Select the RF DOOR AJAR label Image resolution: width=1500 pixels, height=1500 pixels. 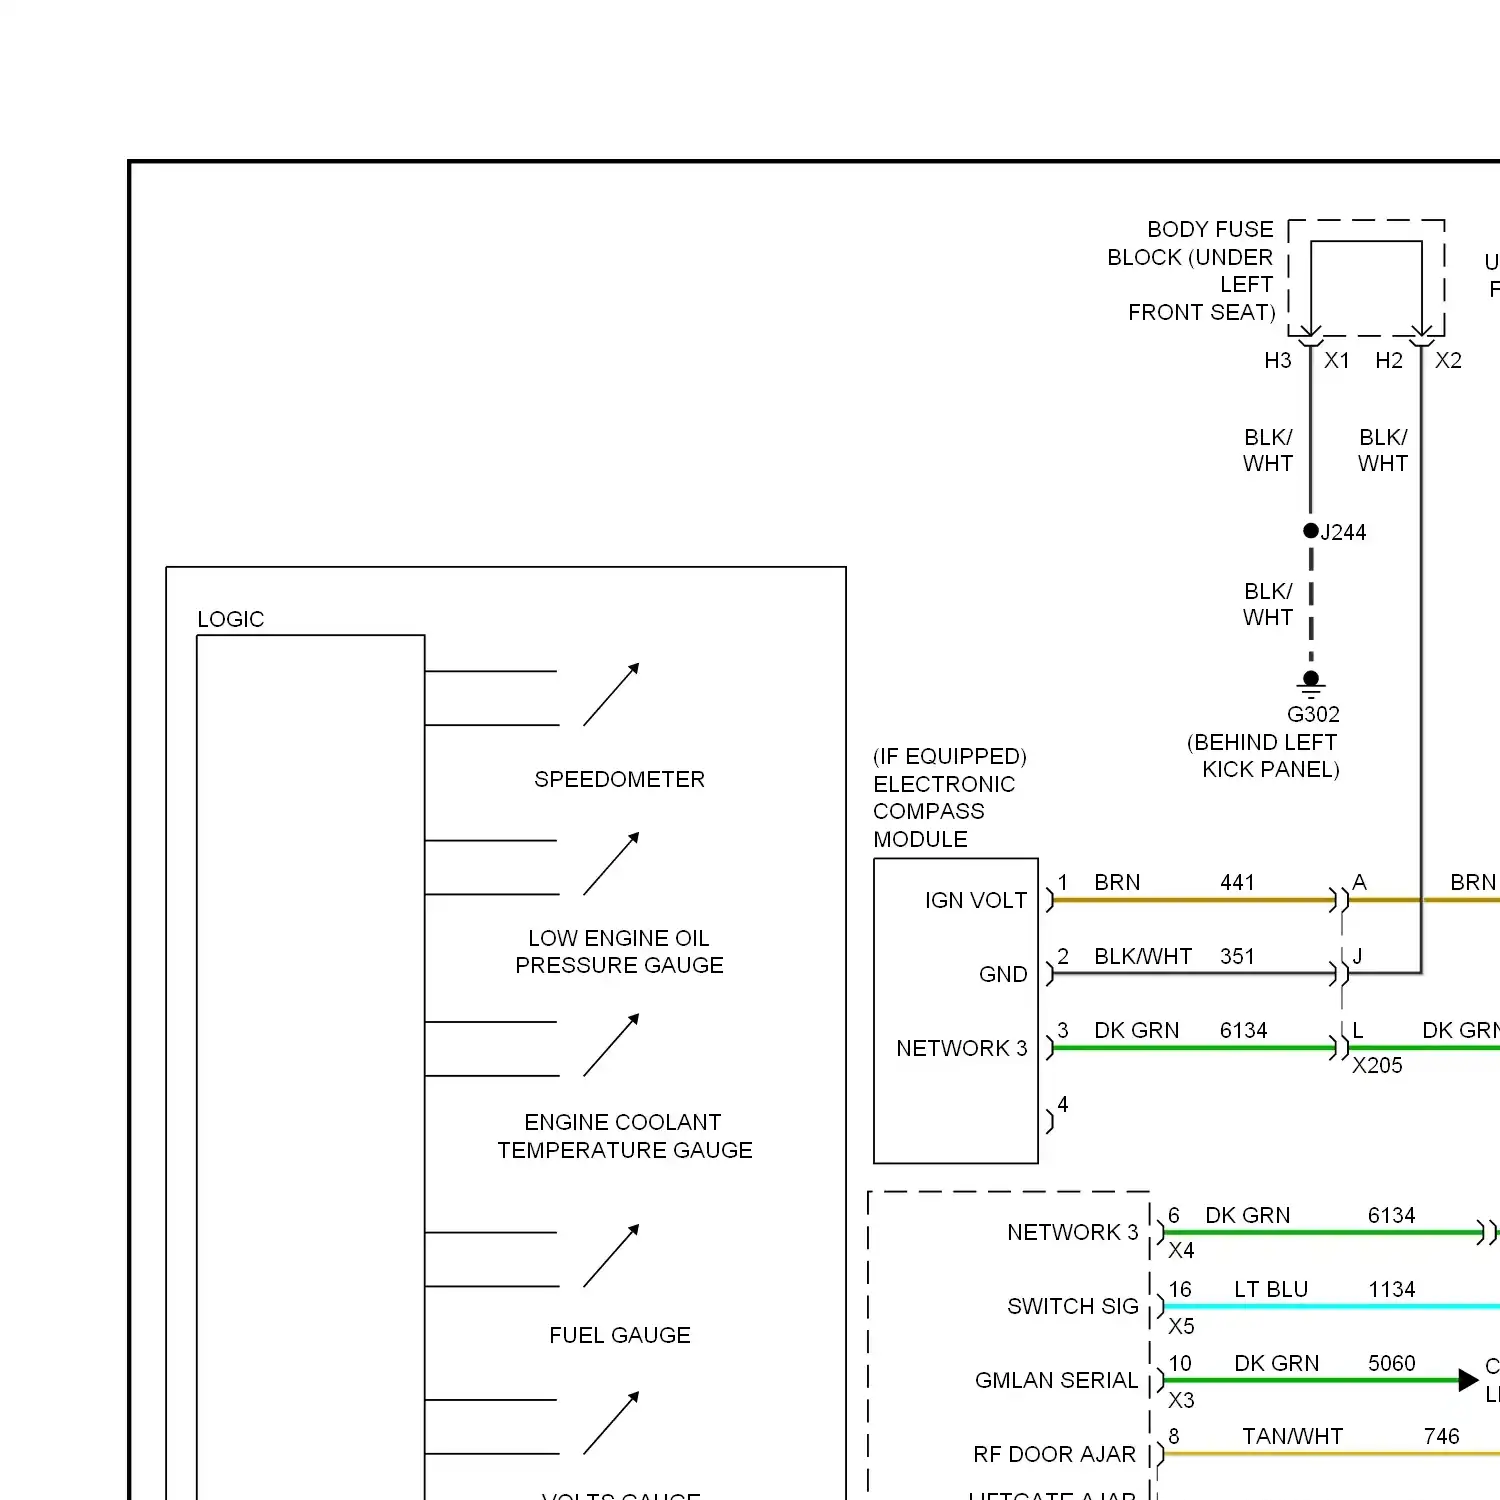[1054, 1454]
